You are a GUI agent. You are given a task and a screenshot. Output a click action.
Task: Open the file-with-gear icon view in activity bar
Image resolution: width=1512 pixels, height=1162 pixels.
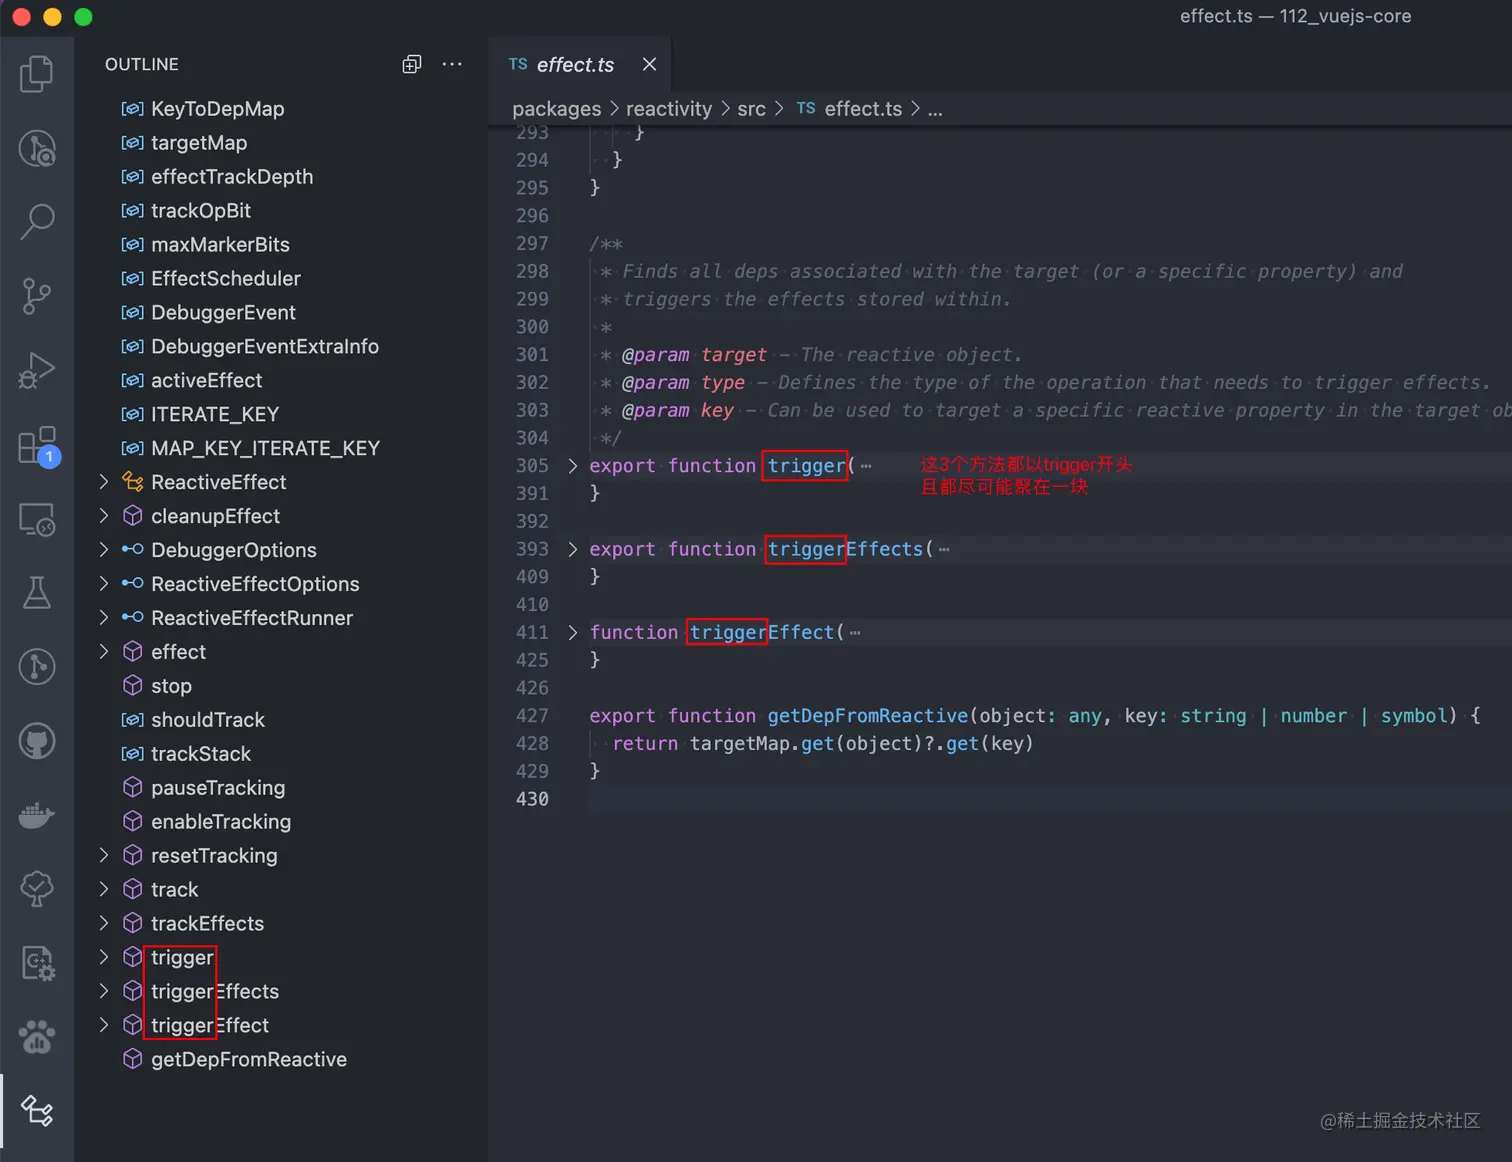[37, 963]
